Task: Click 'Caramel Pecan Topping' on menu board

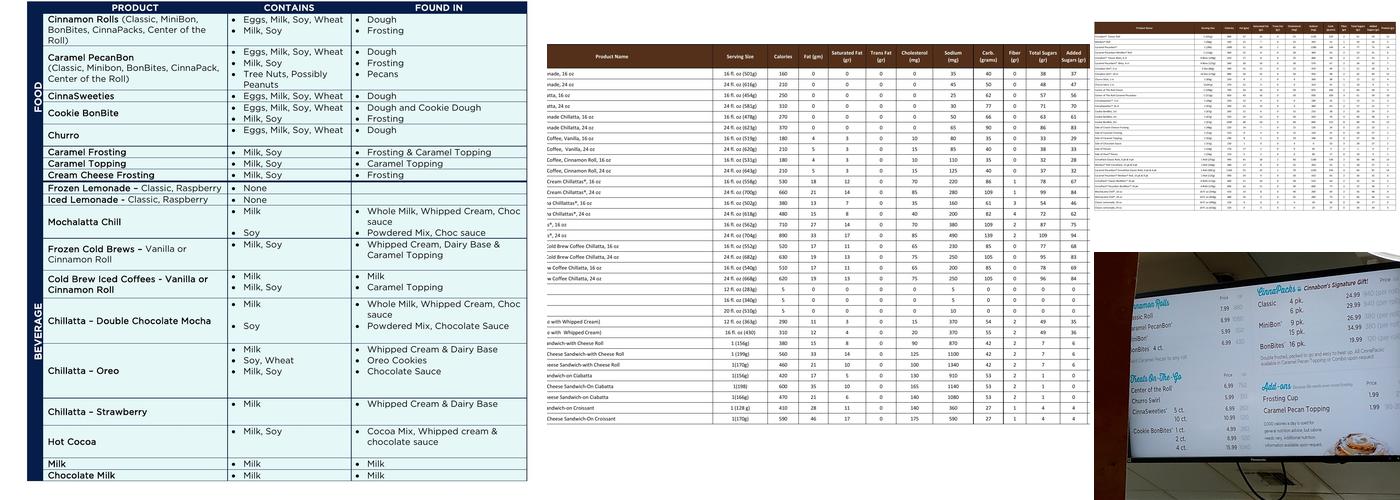Action: click(x=1296, y=409)
